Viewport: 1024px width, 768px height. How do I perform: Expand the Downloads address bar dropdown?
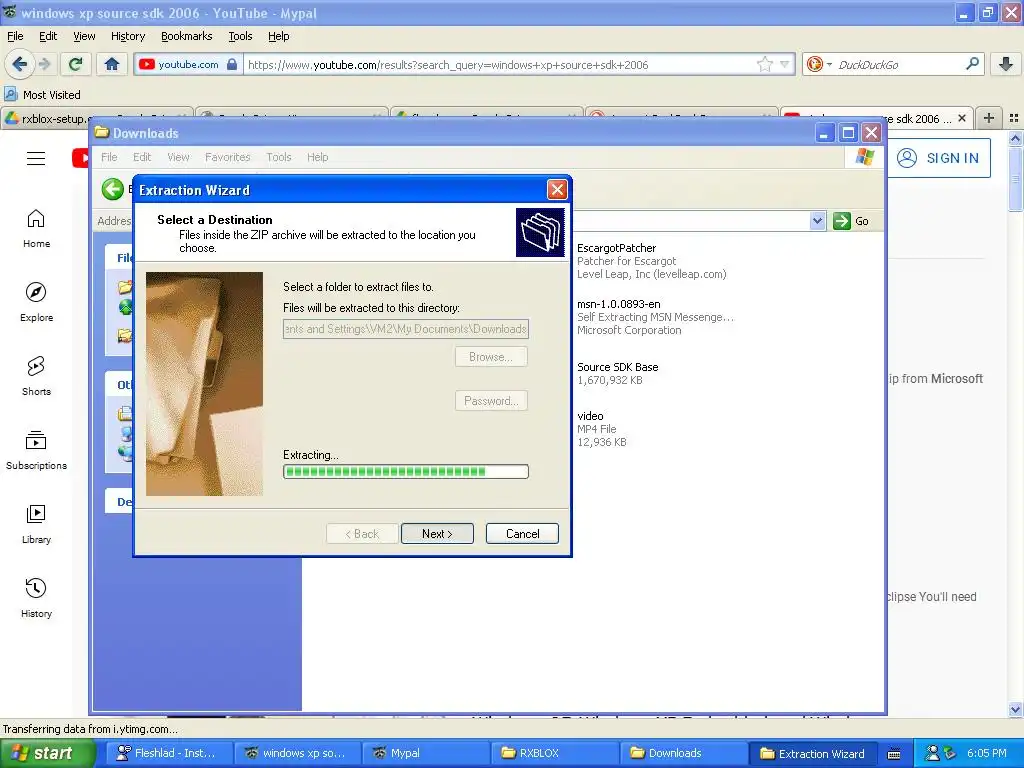(818, 221)
